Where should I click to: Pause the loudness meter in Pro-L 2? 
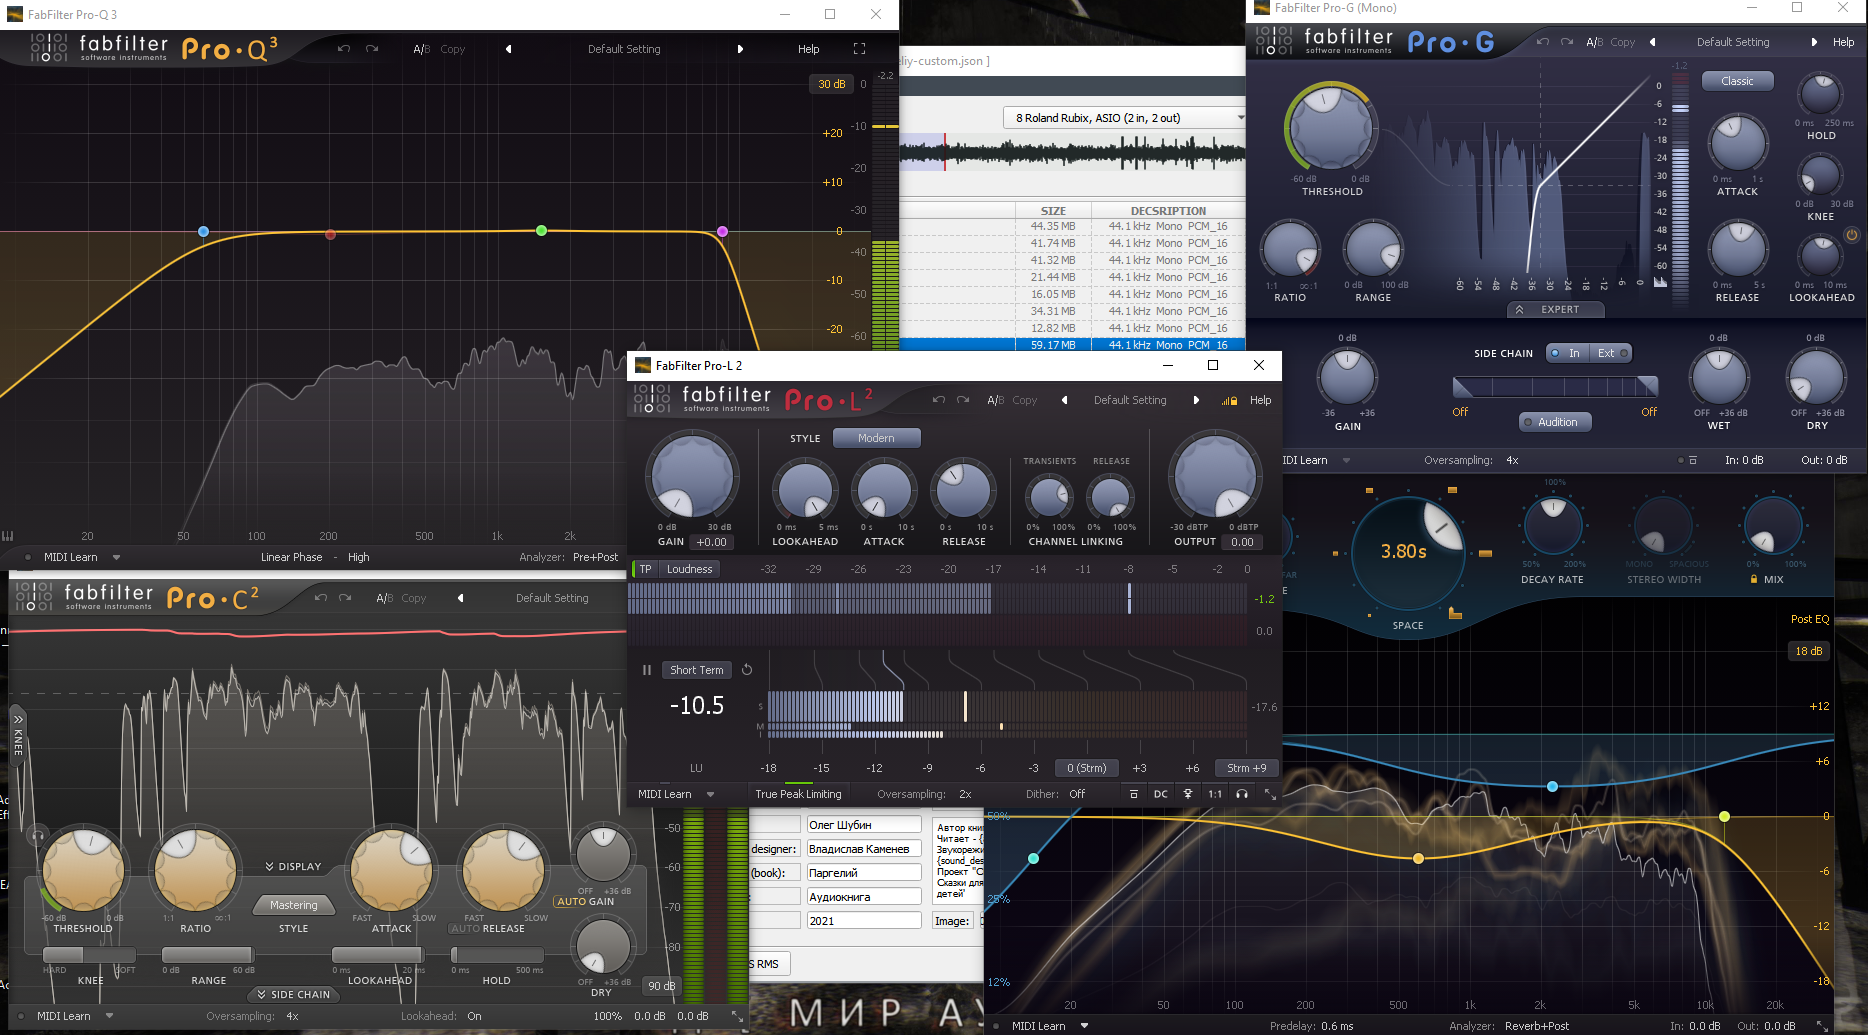647,670
